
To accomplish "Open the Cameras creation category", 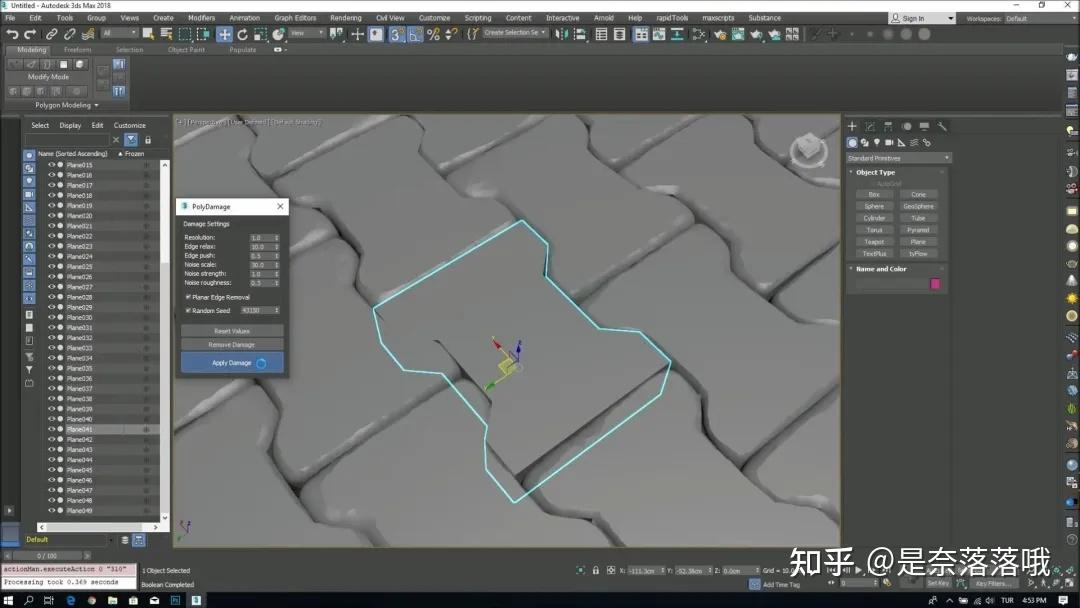I will tap(889, 143).
